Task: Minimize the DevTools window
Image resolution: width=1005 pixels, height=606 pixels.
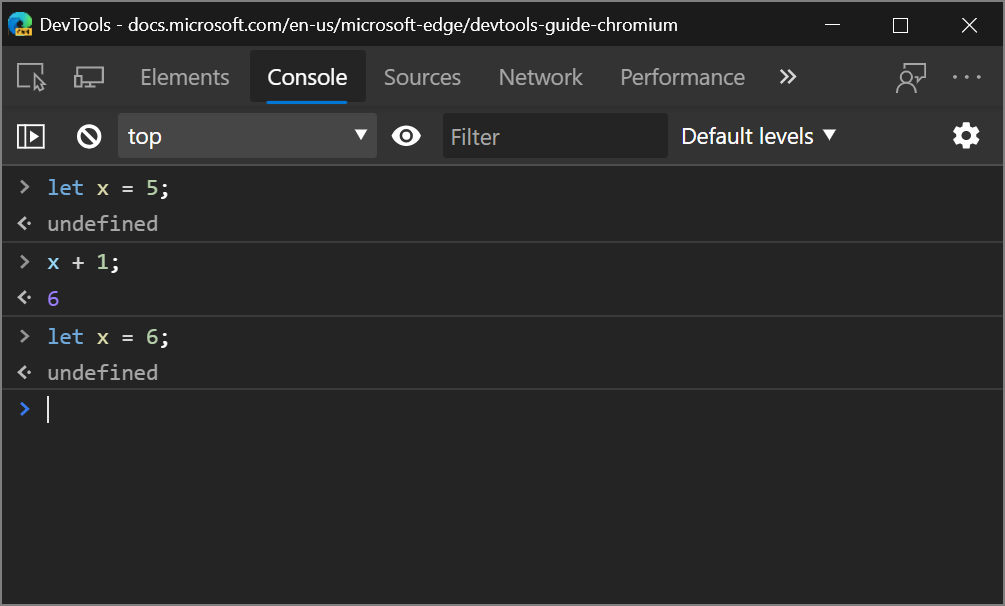Action: 832,24
